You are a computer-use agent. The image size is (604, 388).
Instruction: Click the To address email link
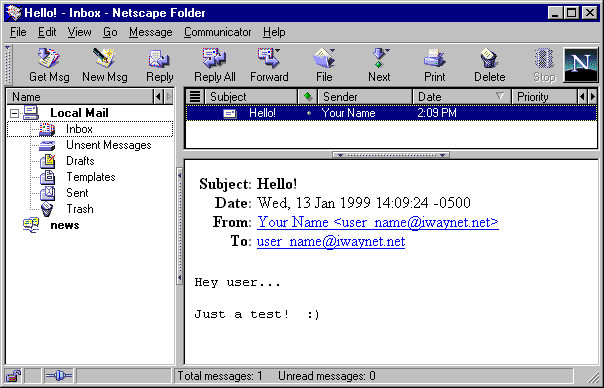pyautogui.click(x=331, y=242)
